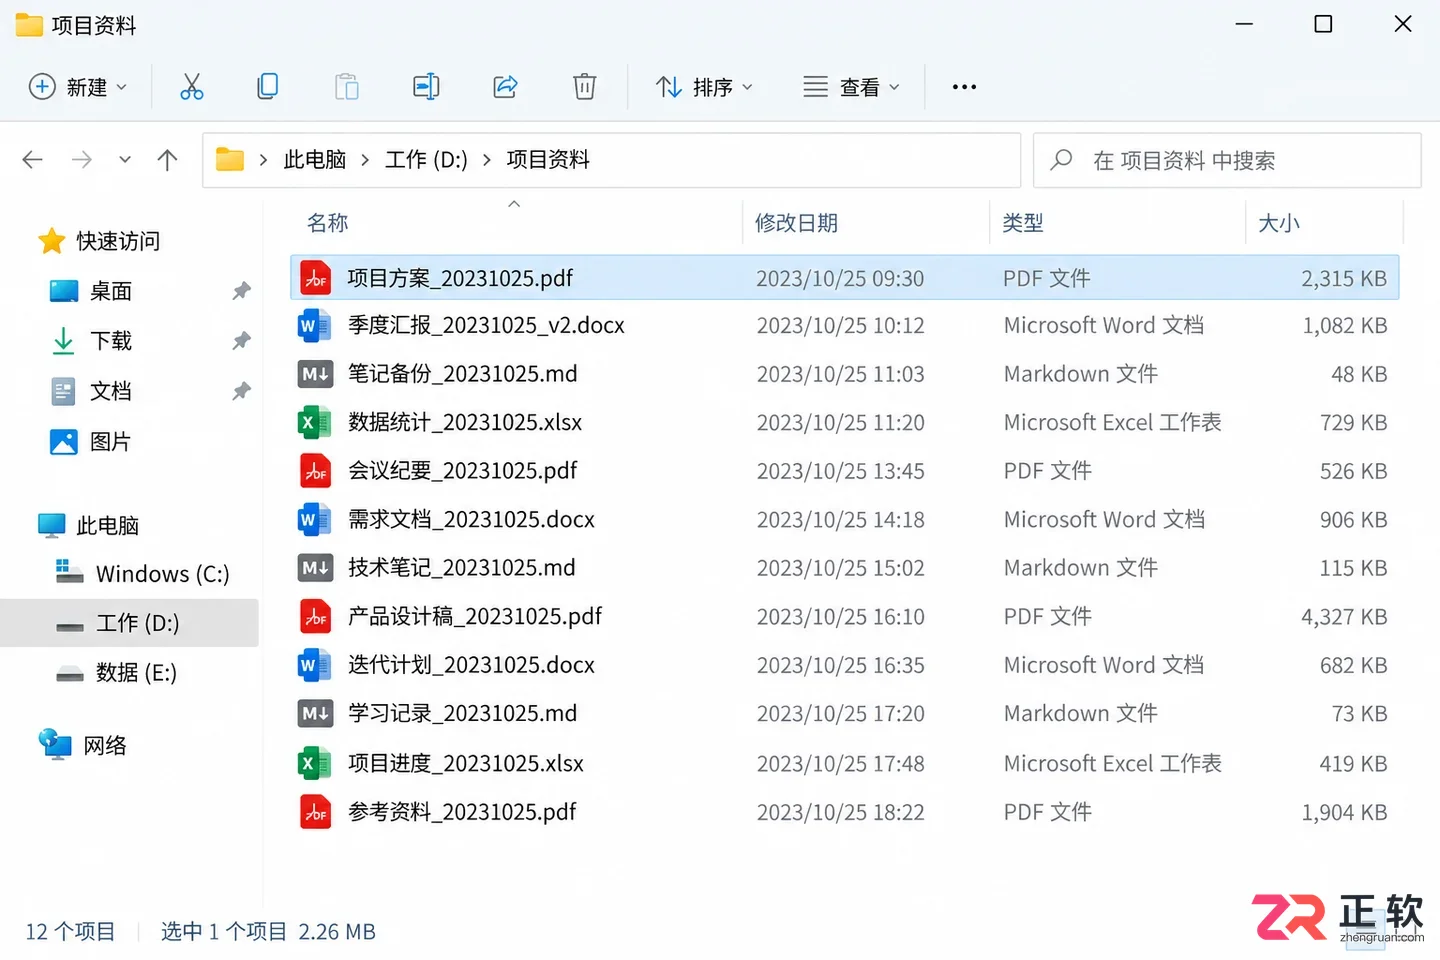Click the Copy icon in toolbar
The image size is (1440, 960).
[268, 87]
